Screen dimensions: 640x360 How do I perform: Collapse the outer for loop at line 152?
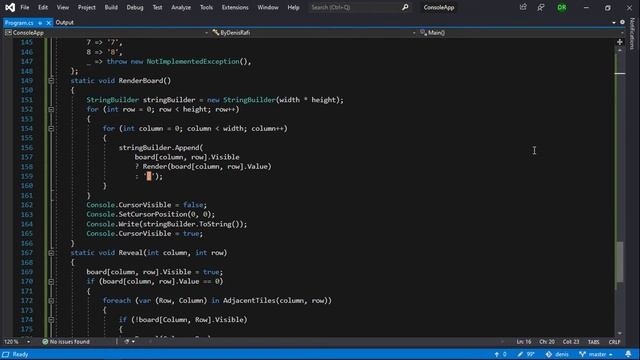pyautogui.click(x=51, y=109)
